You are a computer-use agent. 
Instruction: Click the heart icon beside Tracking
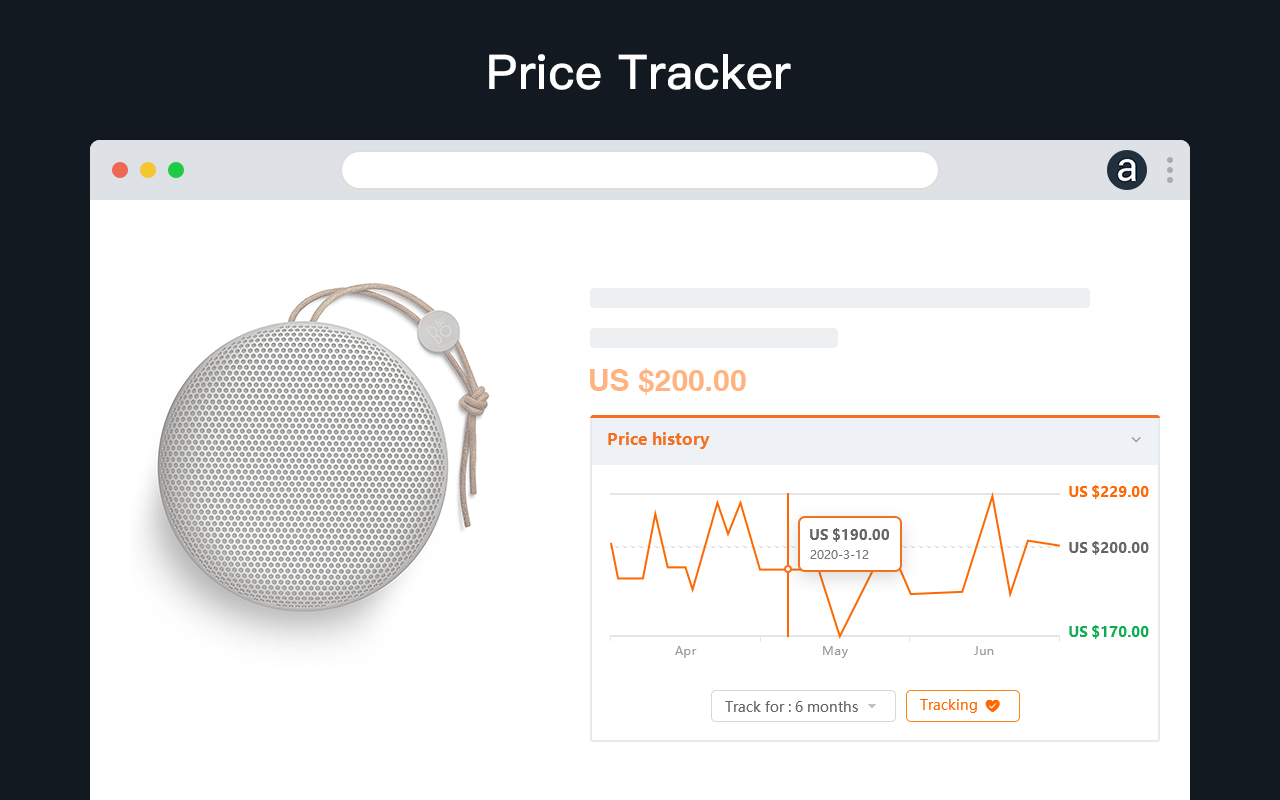click(x=992, y=706)
